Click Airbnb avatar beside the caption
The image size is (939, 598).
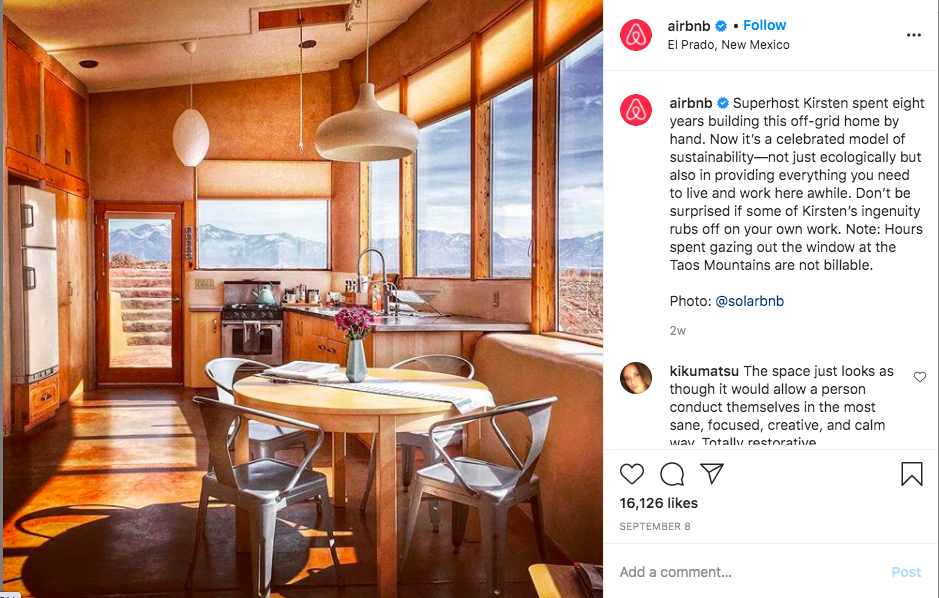pyautogui.click(x=635, y=110)
